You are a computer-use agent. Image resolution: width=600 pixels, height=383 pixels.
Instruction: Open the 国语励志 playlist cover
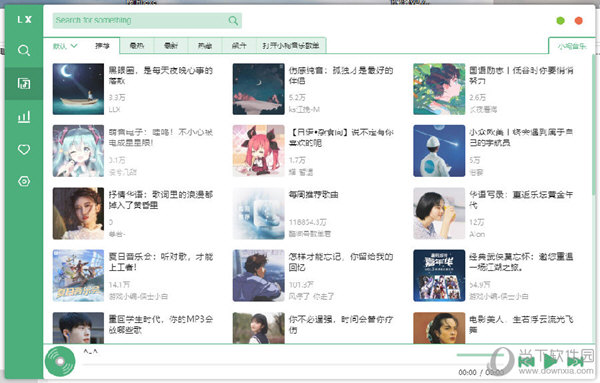(x=439, y=89)
